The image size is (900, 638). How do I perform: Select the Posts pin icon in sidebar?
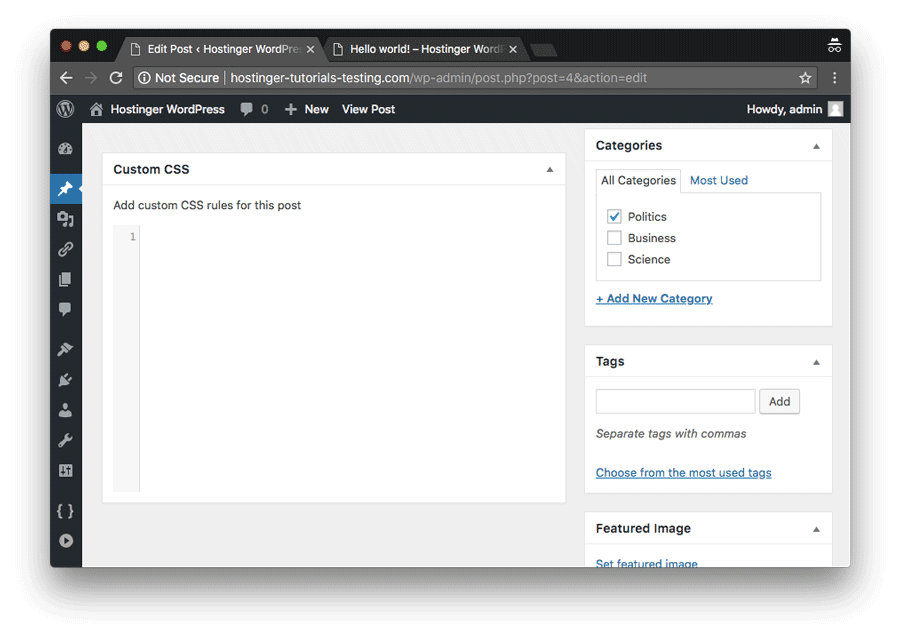pos(65,188)
